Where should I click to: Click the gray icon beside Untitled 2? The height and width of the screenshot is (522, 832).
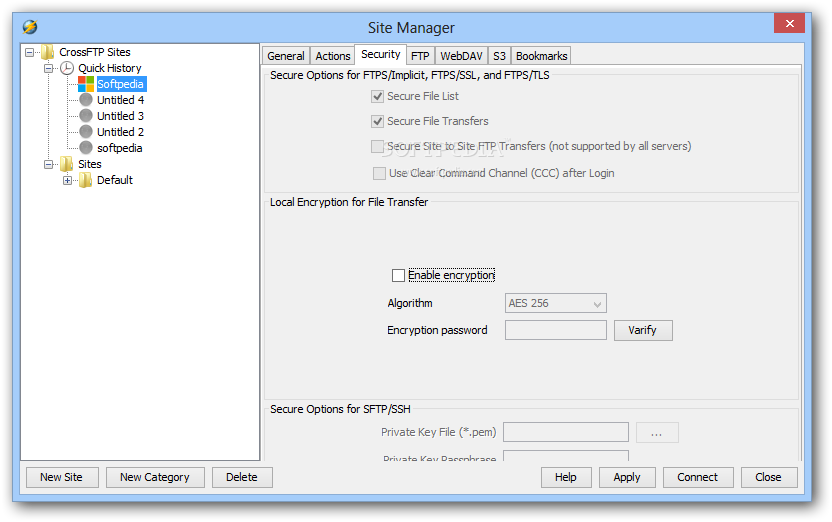(x=86, y=132)
